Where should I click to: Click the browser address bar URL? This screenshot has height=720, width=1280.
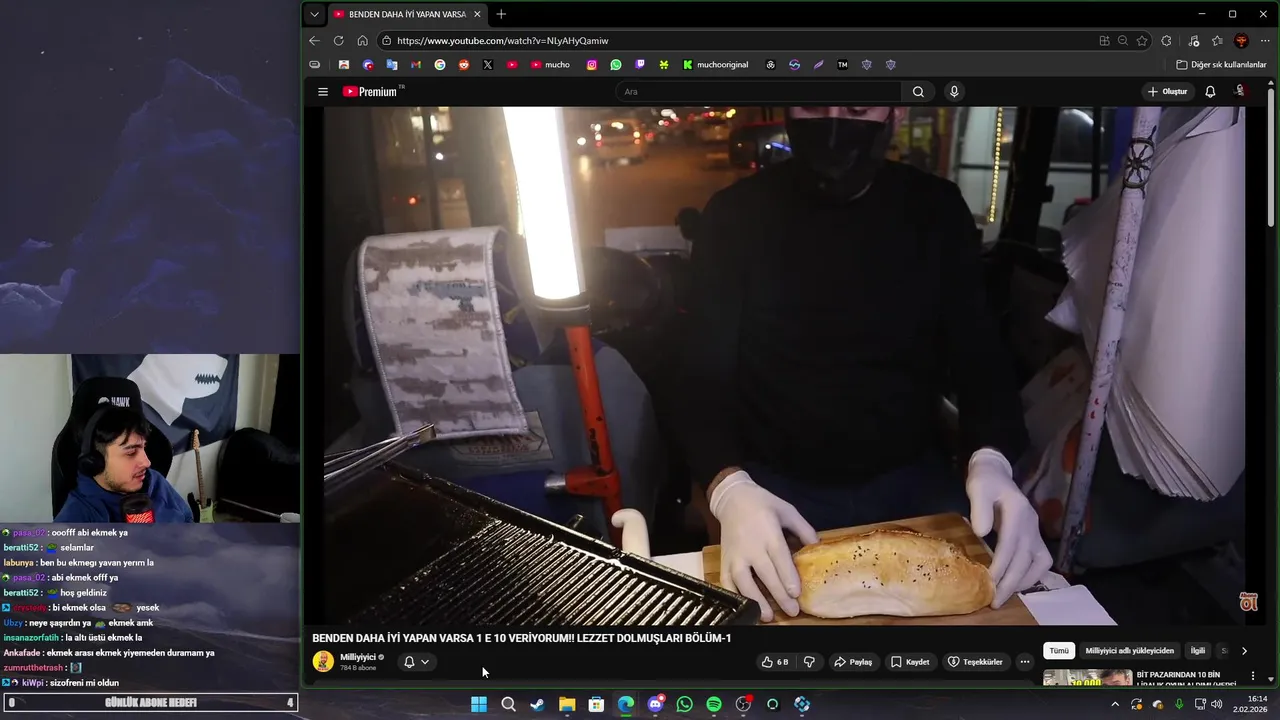(502, 41)
